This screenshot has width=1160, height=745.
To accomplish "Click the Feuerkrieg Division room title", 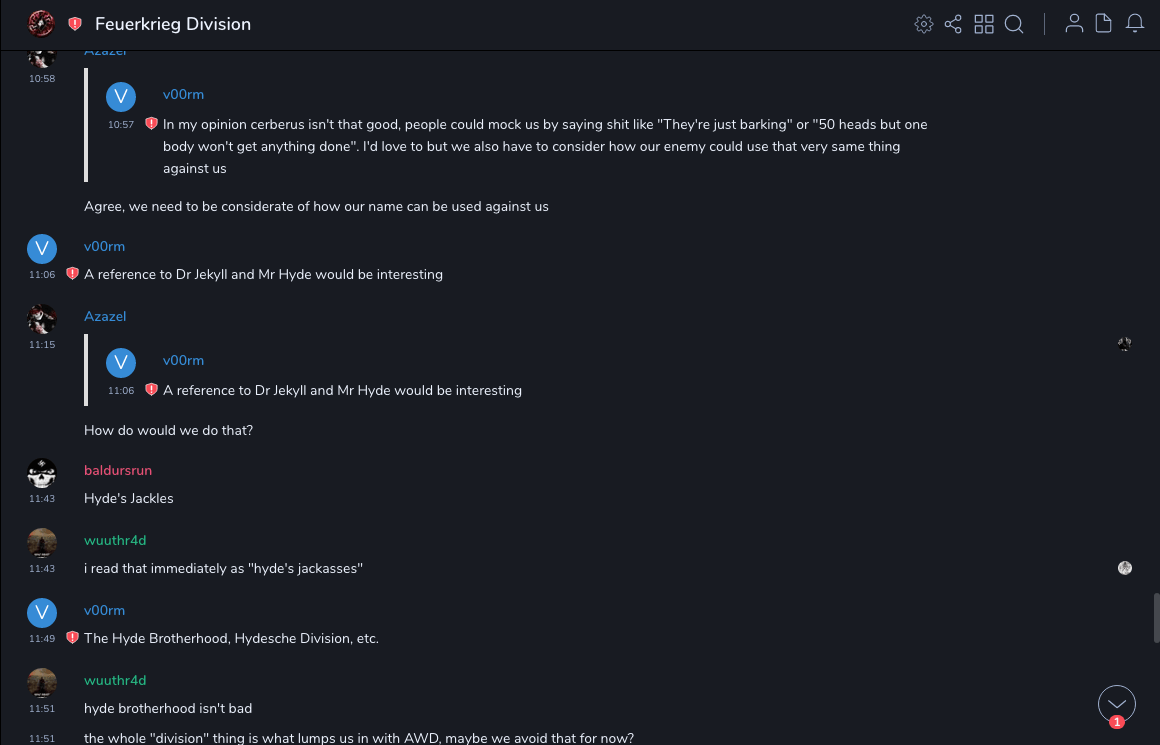I will tap(173, 24).
